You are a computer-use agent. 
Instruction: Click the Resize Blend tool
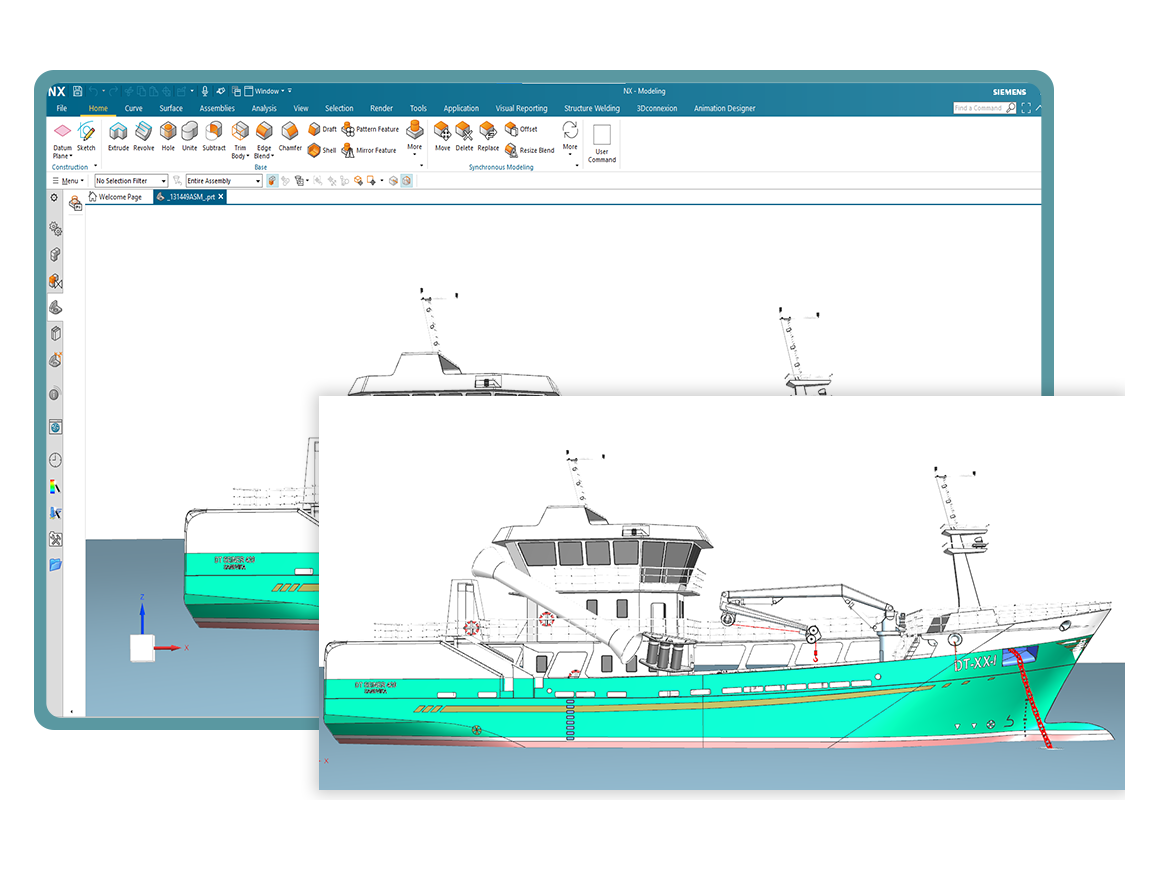coord(530,150)
